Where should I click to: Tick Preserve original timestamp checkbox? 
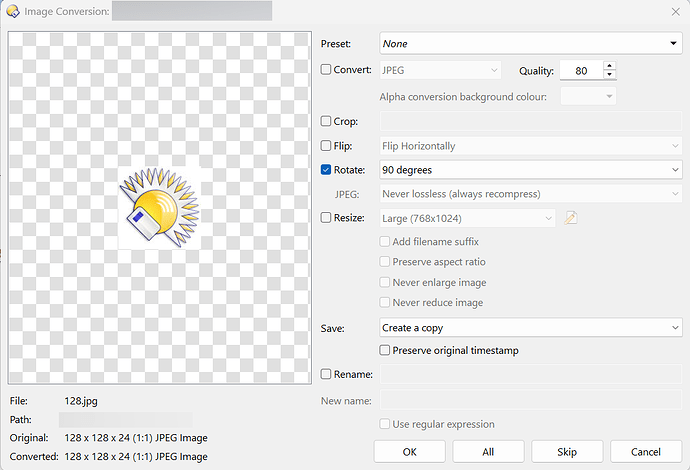coord(385,350)
